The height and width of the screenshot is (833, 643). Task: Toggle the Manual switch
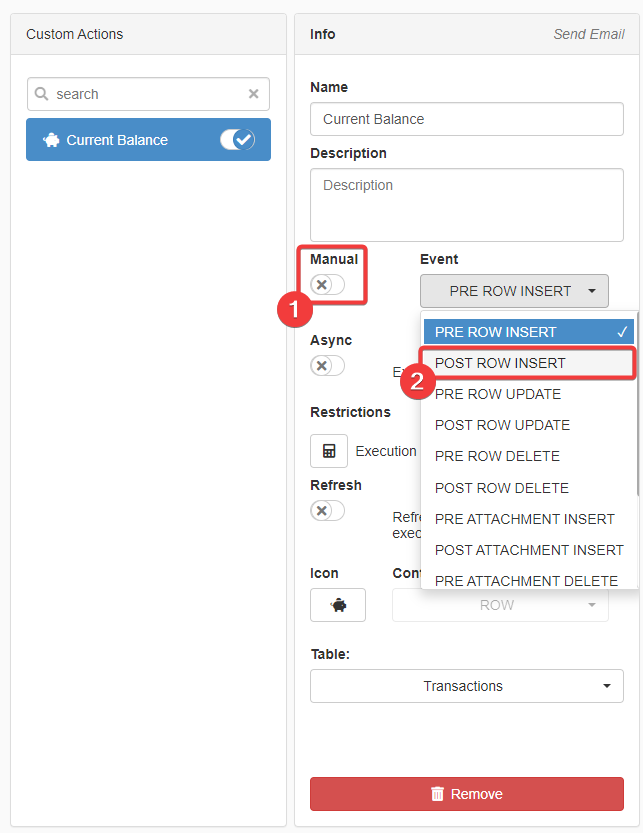327,285
